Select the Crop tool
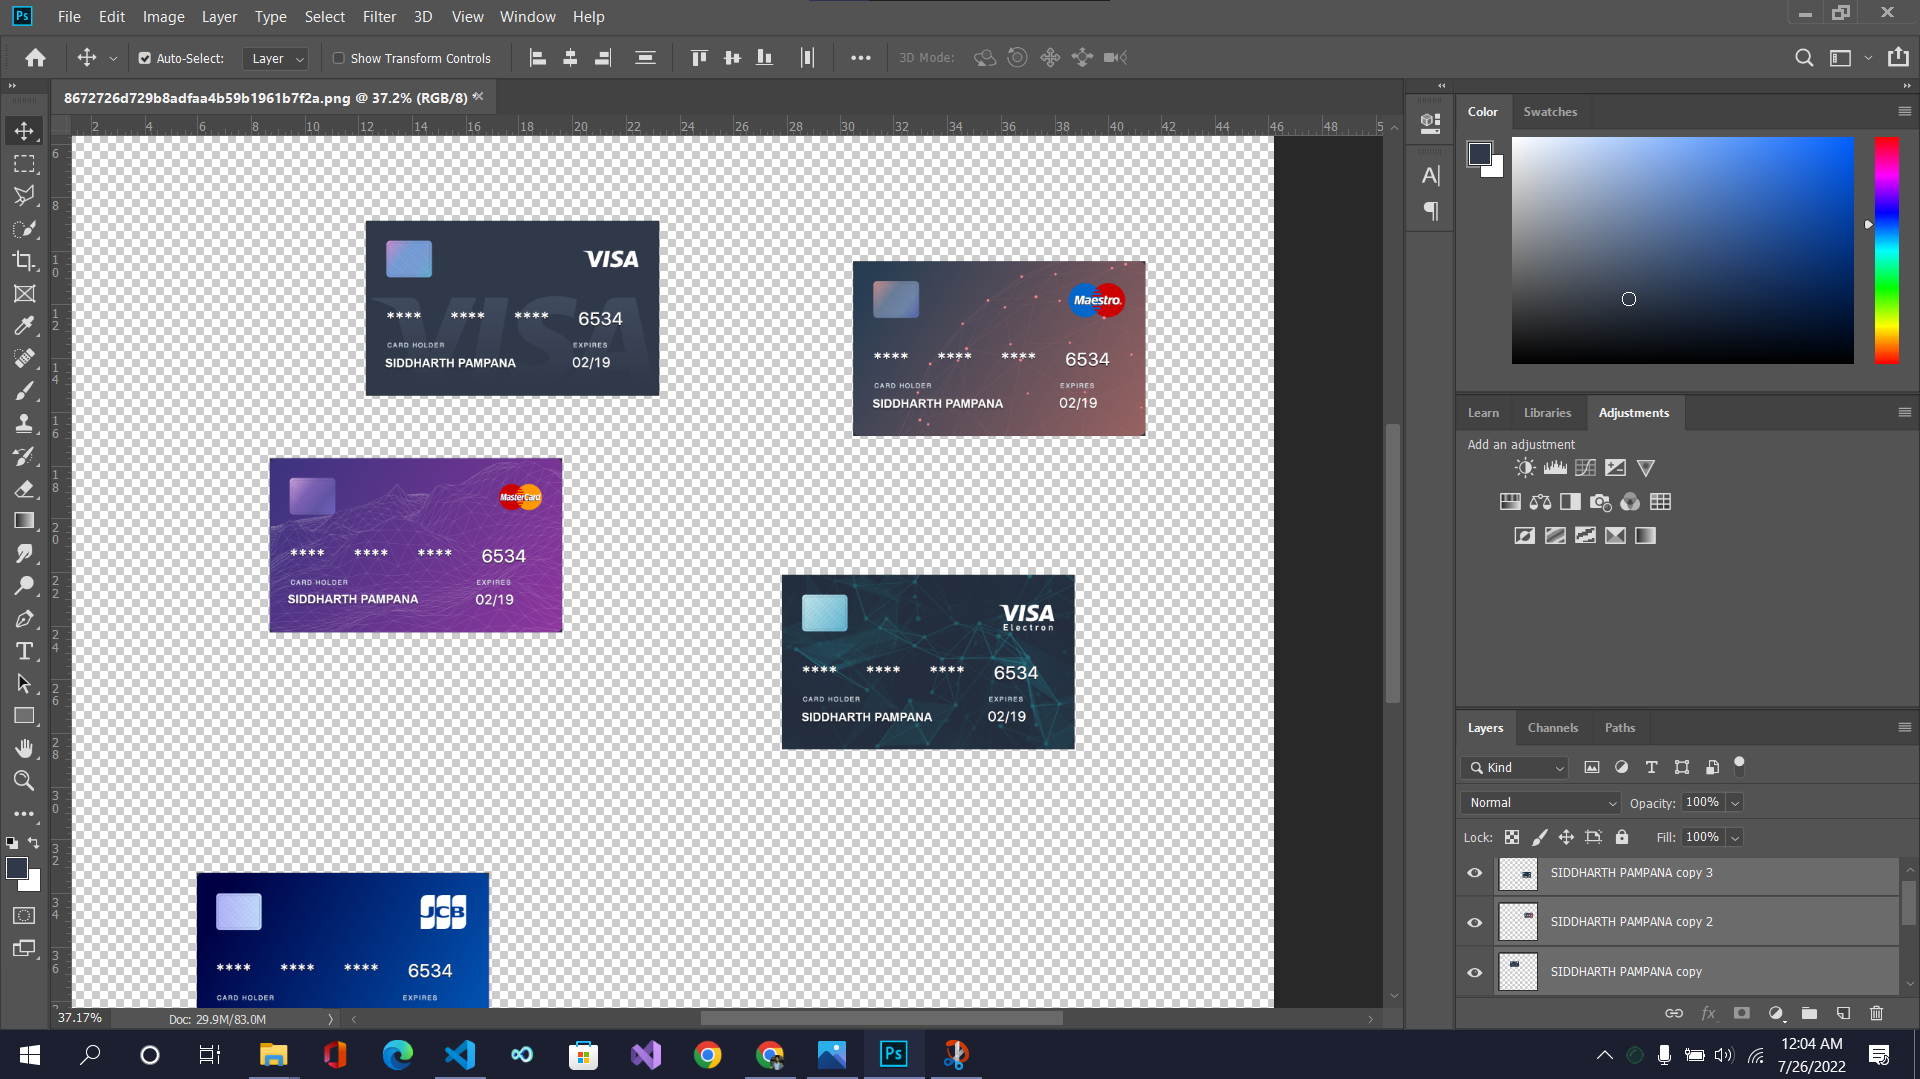This screenshot has width=1920, height=1079. click(25, 262)
